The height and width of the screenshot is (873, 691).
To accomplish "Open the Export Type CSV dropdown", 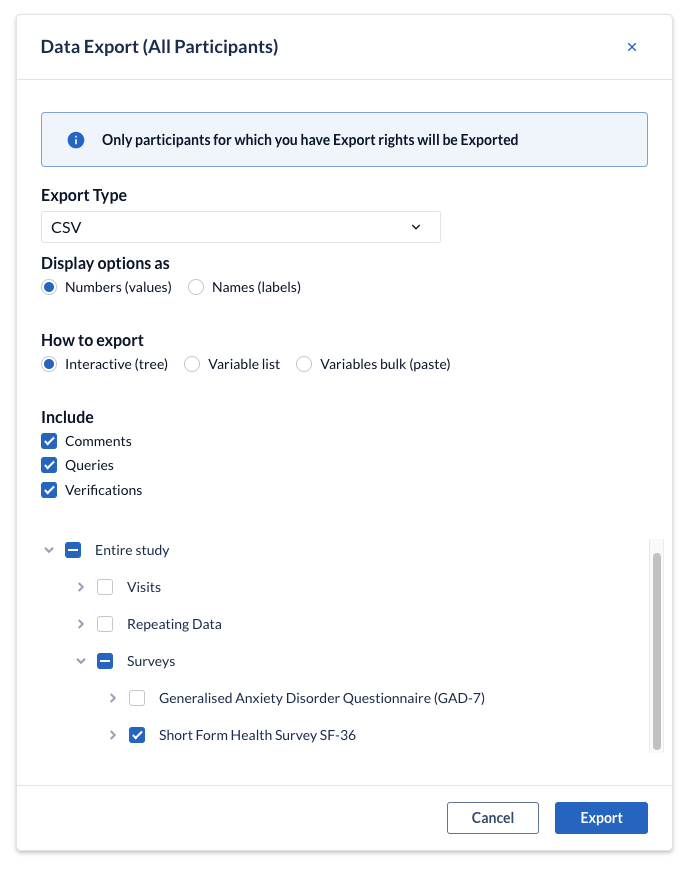I will coord(241,227).
